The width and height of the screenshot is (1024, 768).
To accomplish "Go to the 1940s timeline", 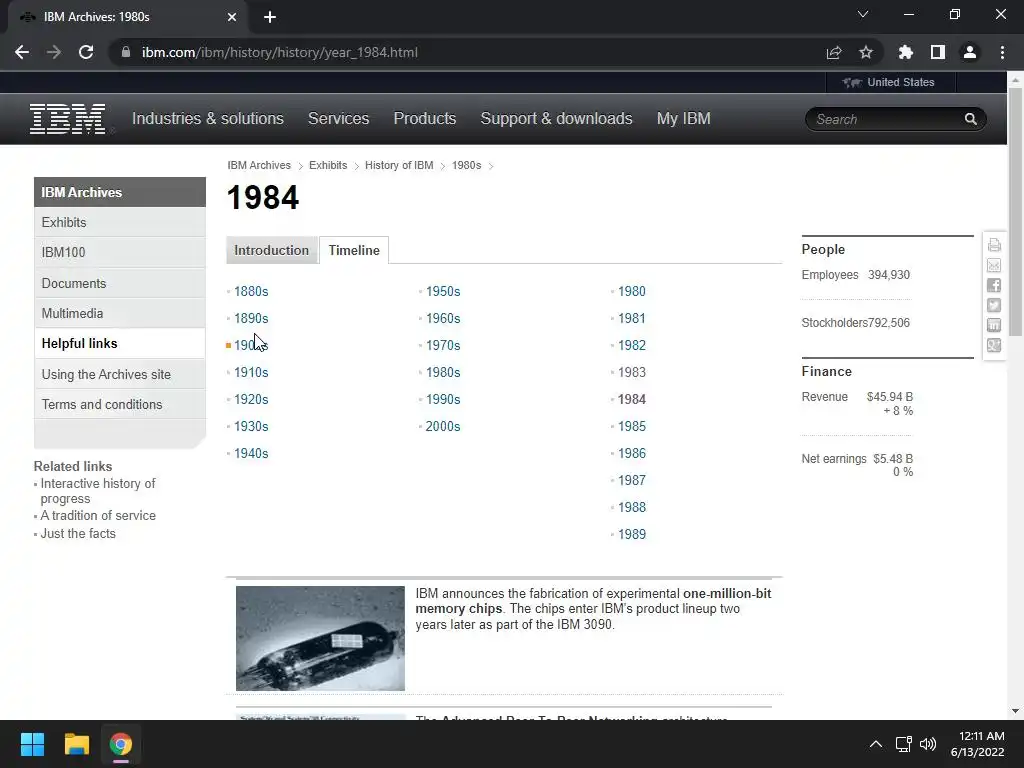I will tap(251, 453).
